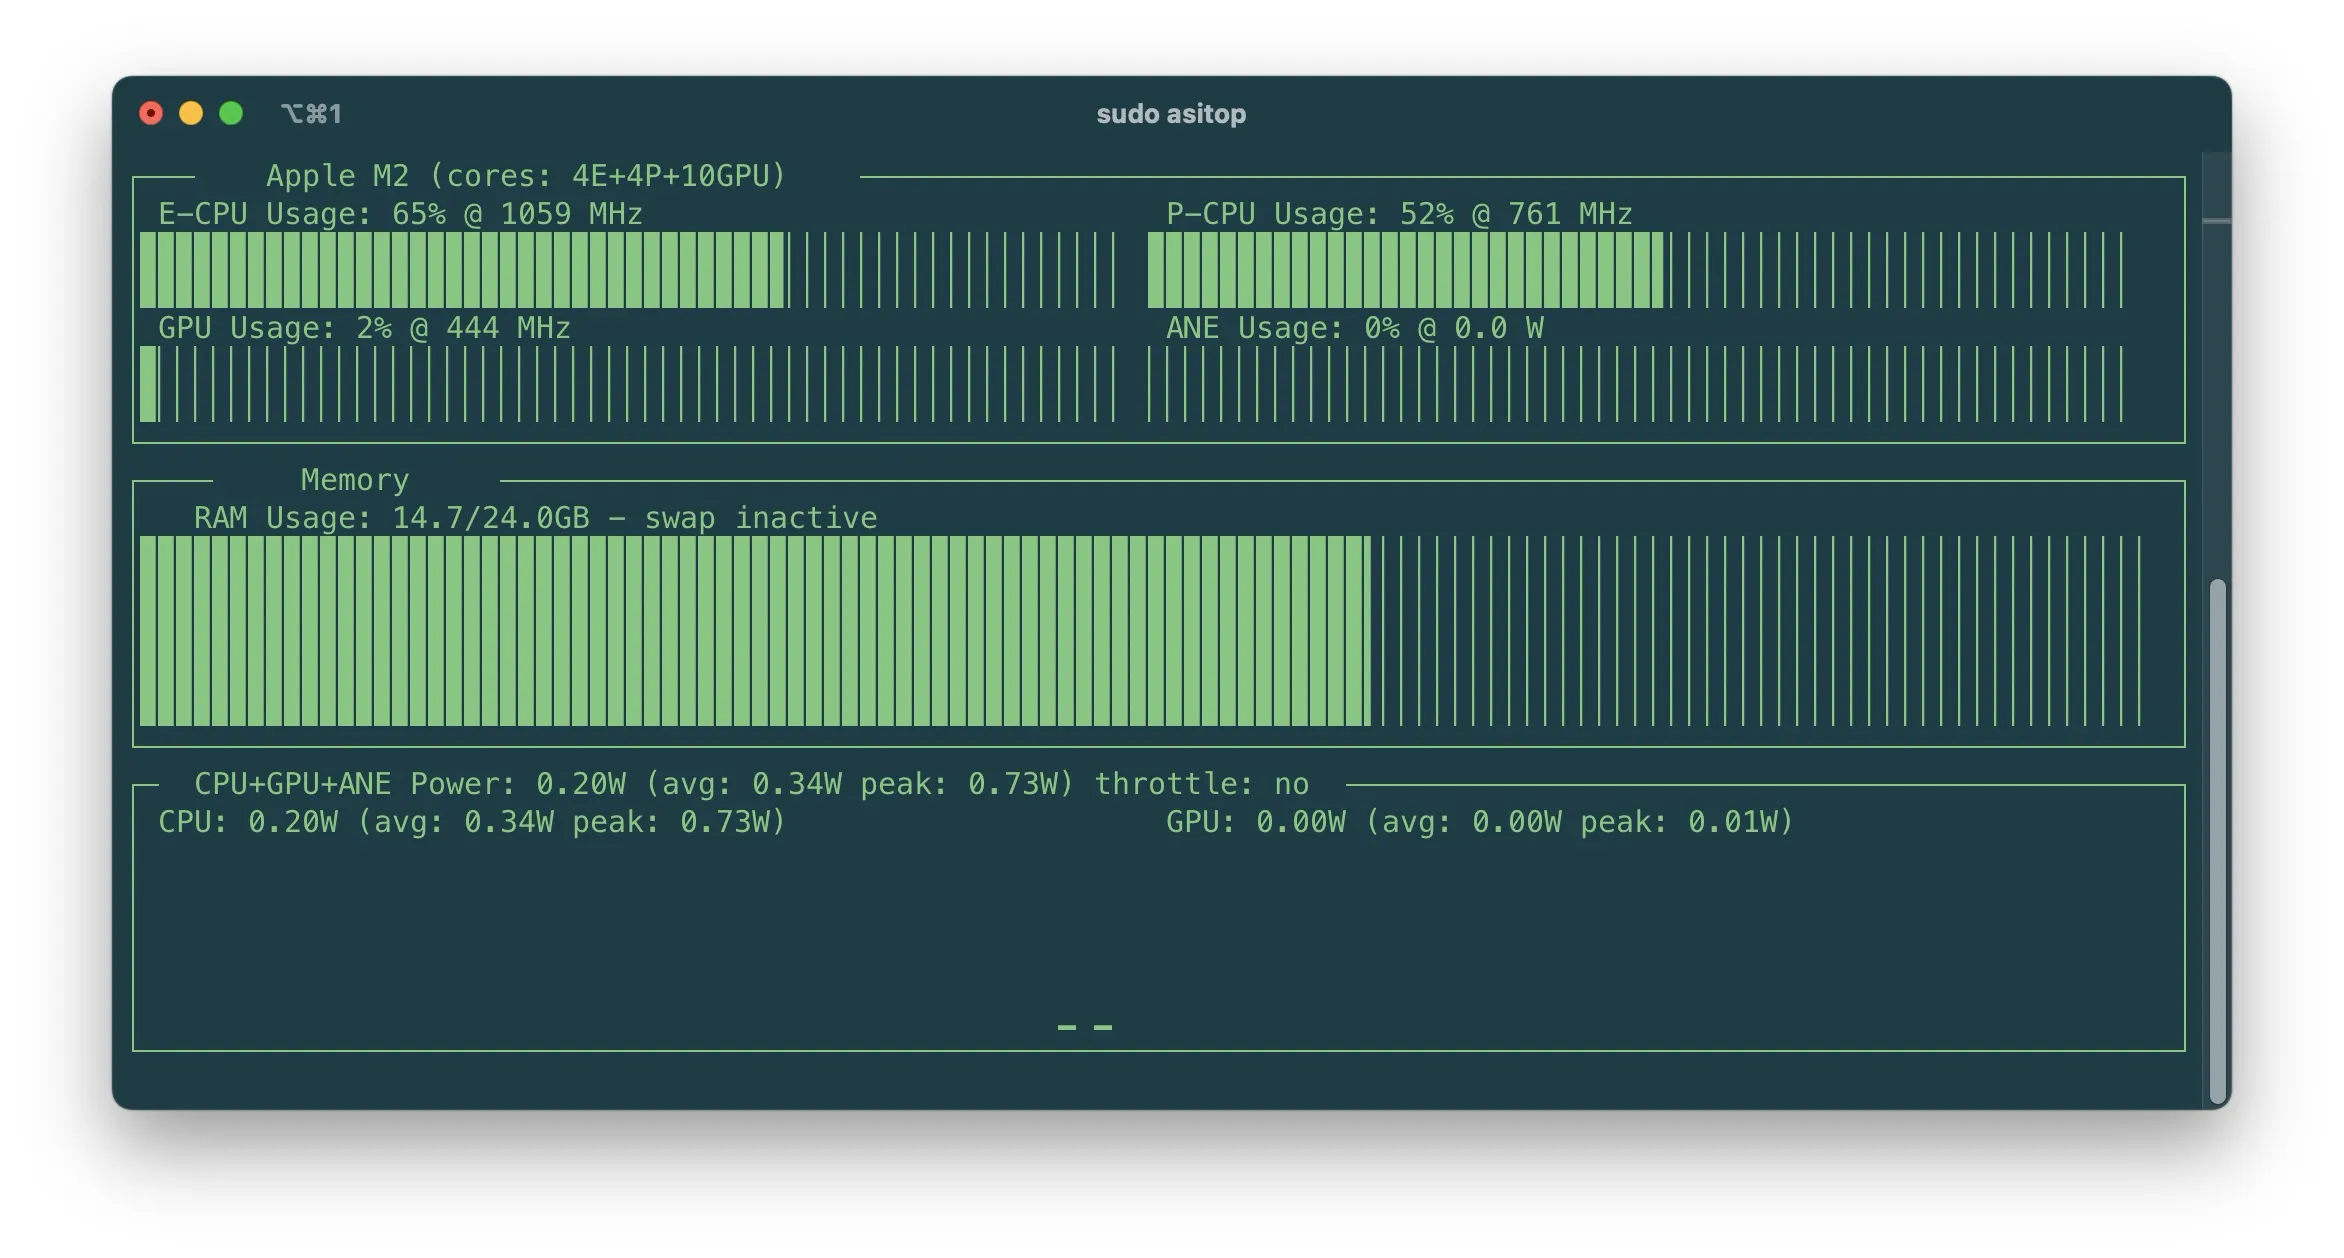Click the yellow minimize window button
Screen dimensions: 2344x1258
[191, 113]
